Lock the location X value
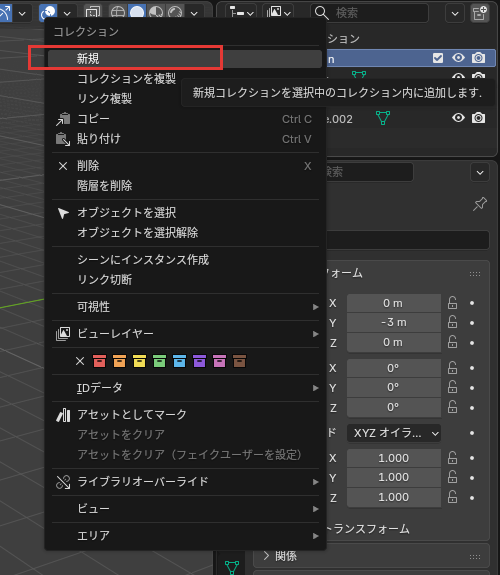 coord(452,303)
